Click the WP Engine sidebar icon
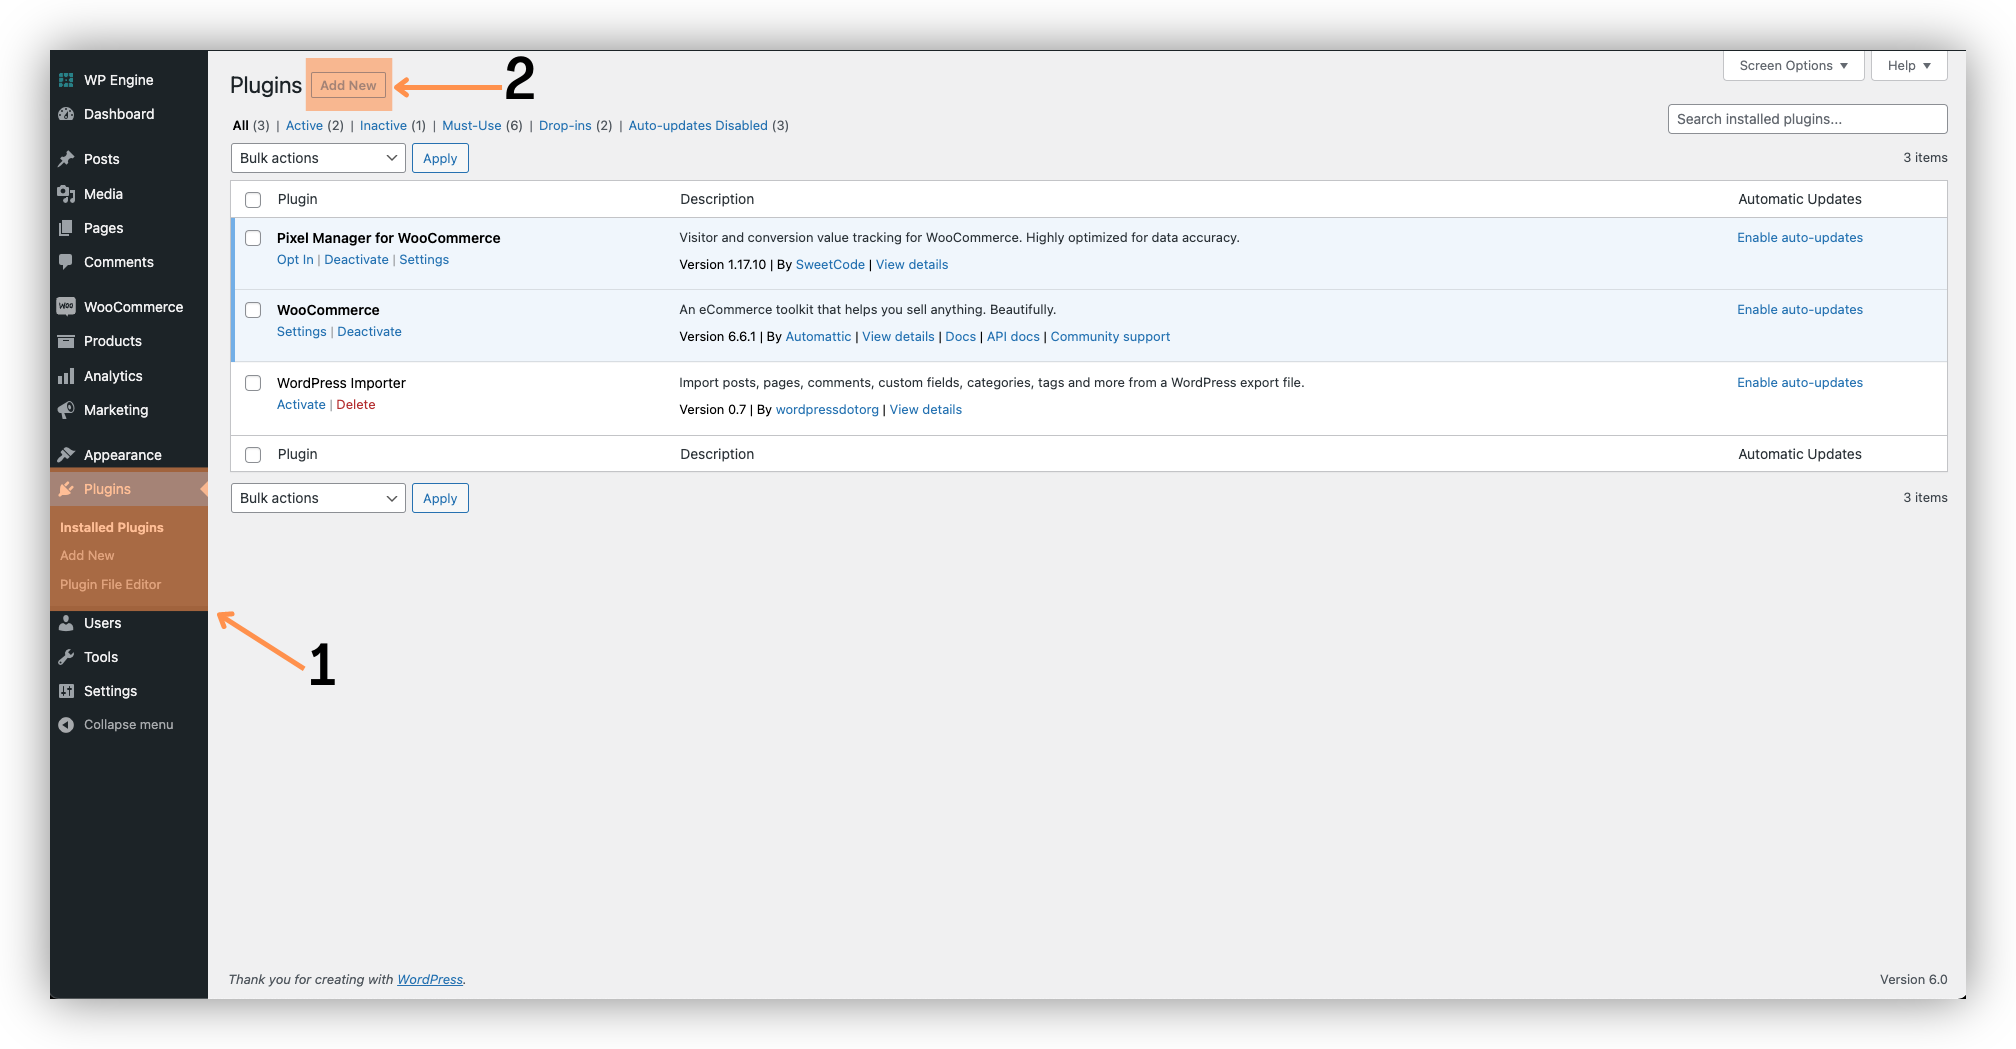Viewport: 2016px width, 1049px height. coord(66,80)
